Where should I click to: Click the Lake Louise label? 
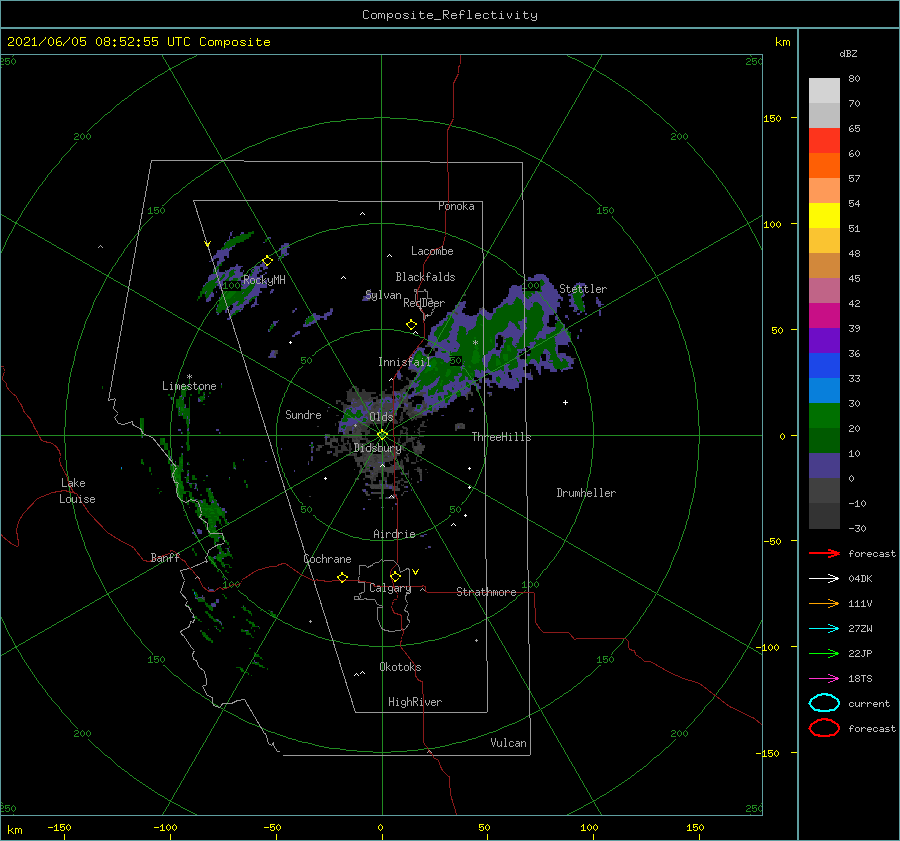point(77,491)
